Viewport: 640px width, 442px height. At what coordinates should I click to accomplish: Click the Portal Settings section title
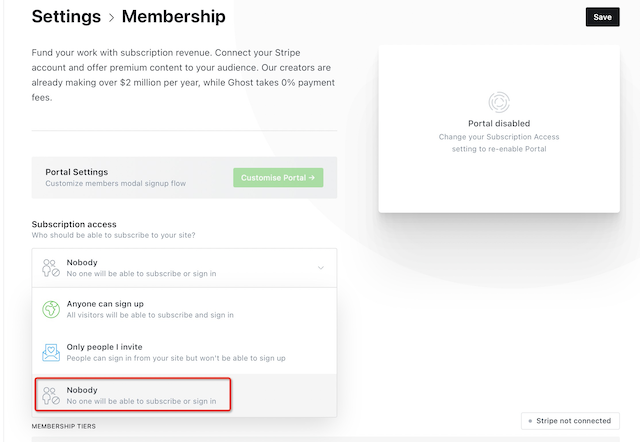click(76, 172)
